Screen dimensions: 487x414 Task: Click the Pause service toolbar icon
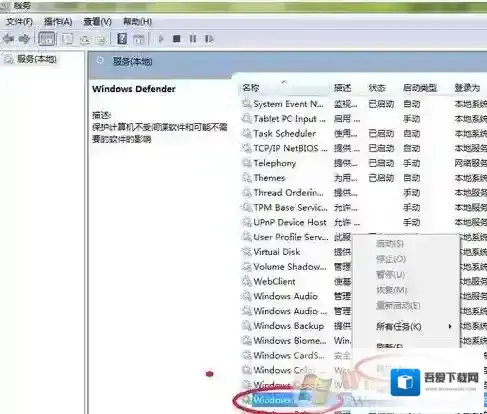(x=193, y=39)
